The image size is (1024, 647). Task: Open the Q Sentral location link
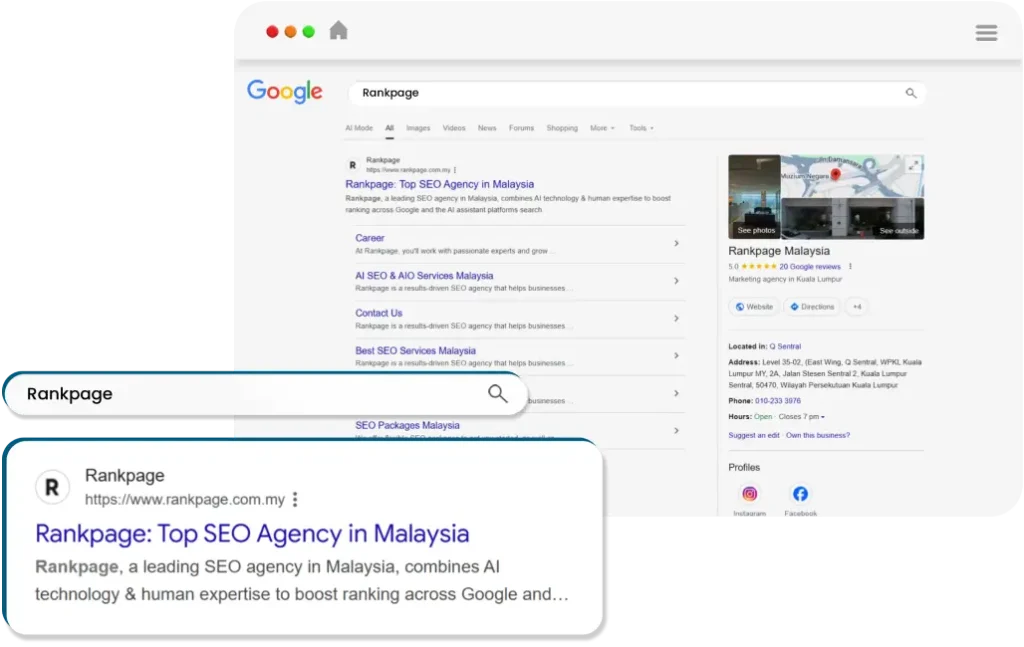pos(785,347)
